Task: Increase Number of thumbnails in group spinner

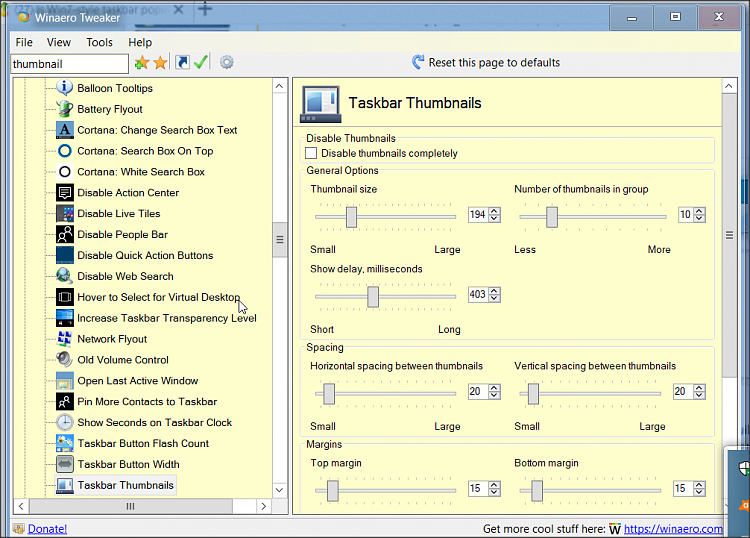Action: point(700,211)
